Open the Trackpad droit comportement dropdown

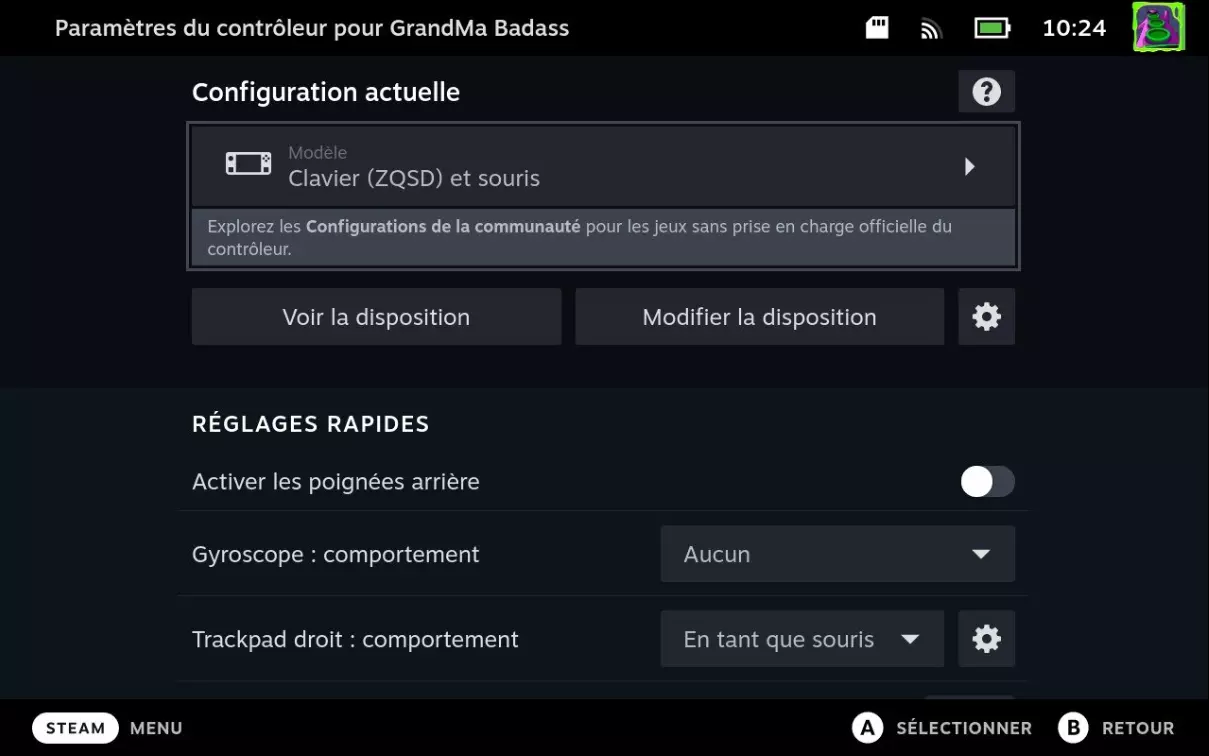(801, 639)
